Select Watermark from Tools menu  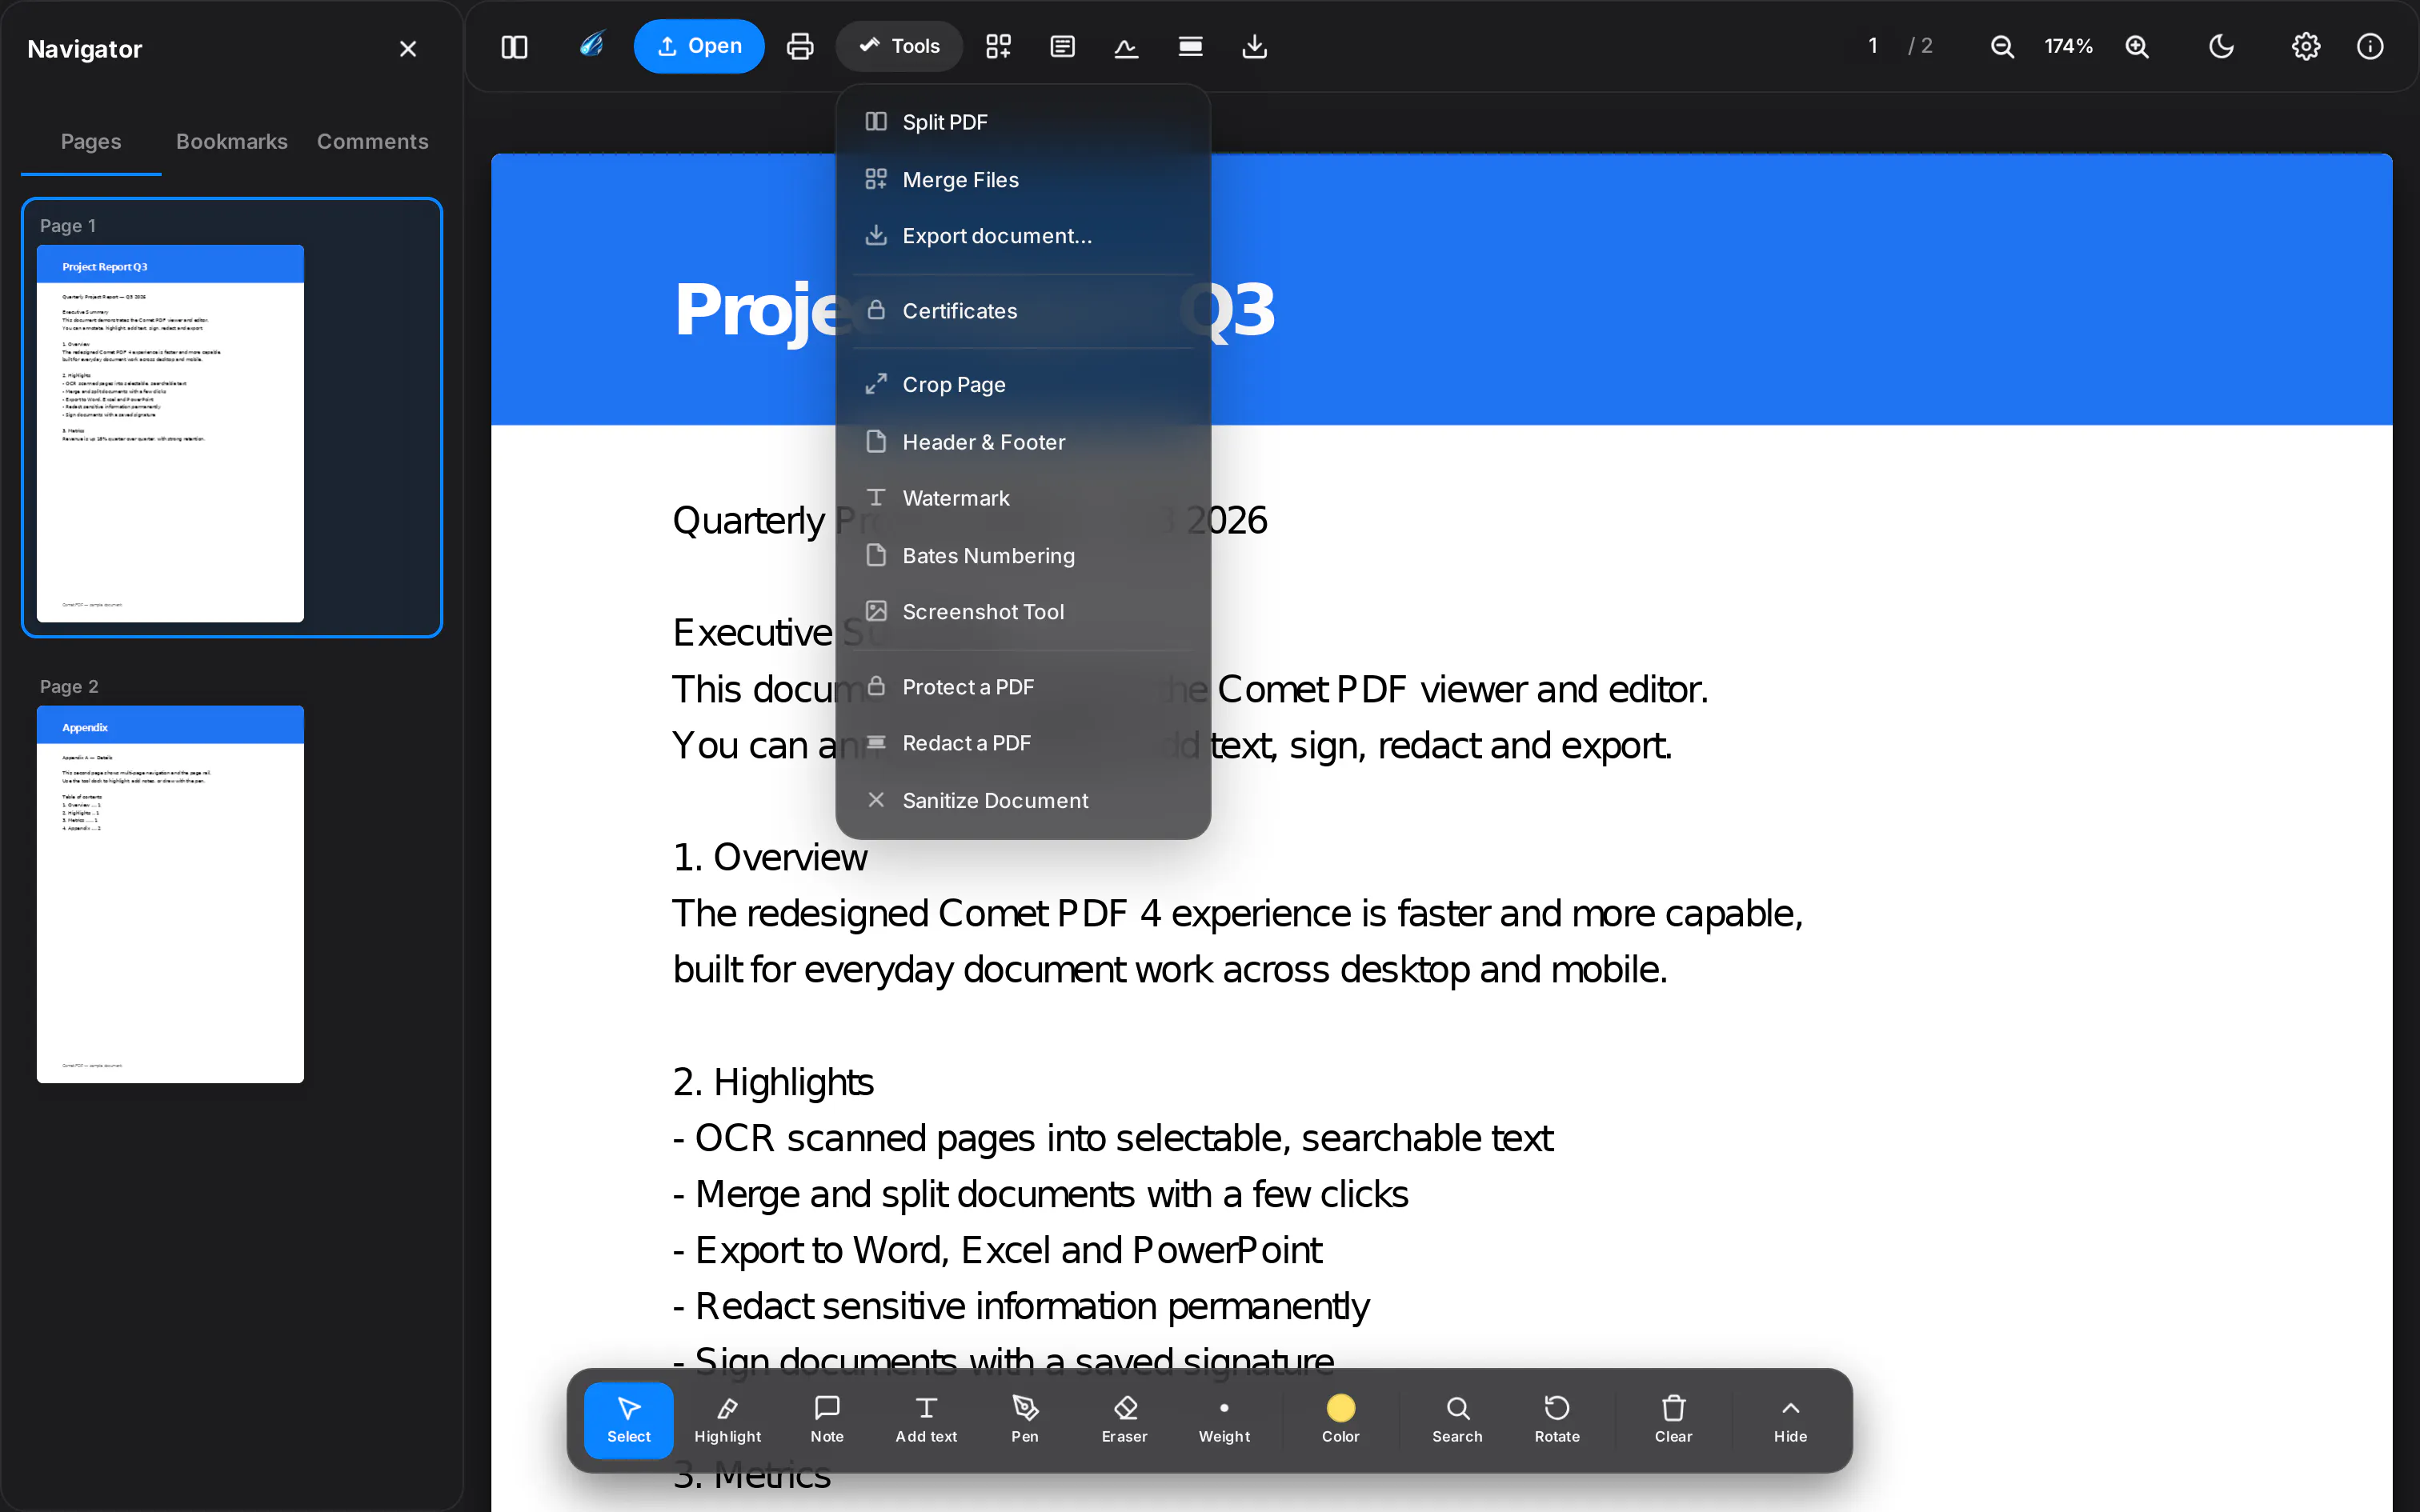tap(1023, 498)
